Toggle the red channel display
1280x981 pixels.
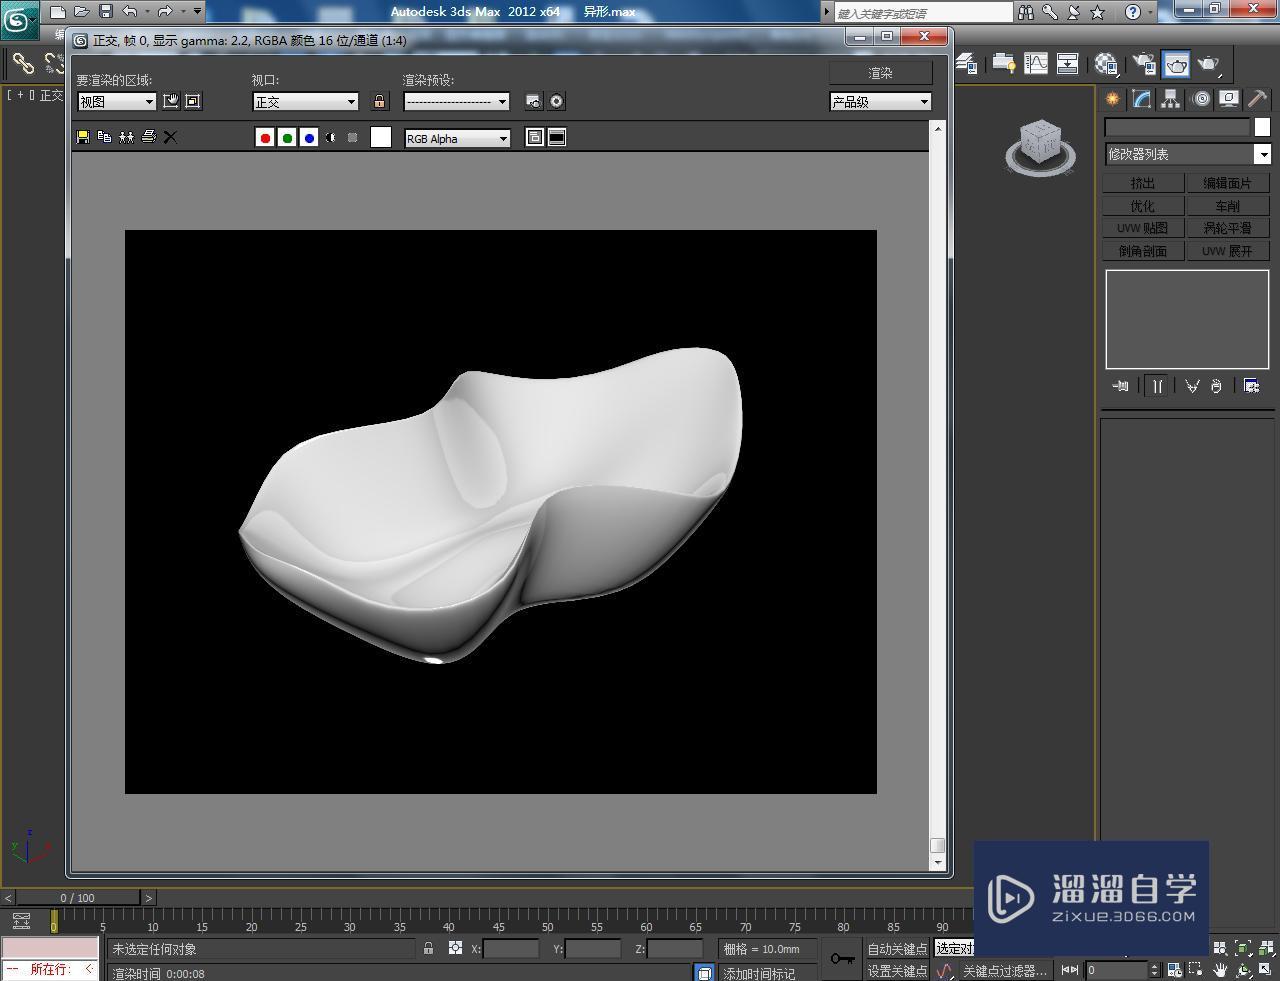pos(264,137)
